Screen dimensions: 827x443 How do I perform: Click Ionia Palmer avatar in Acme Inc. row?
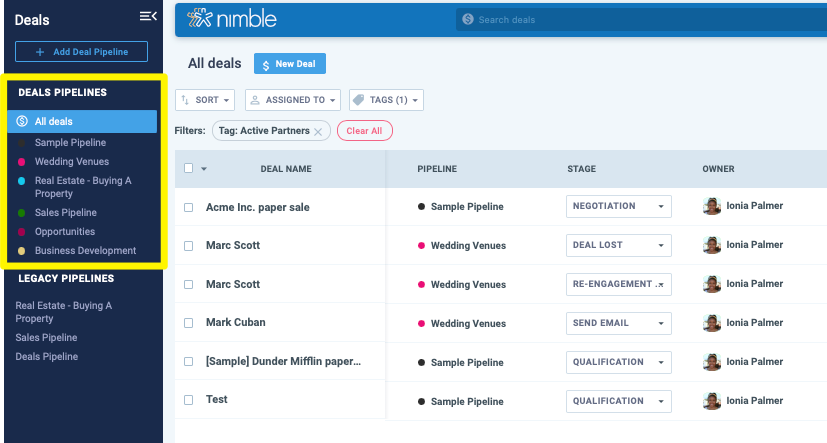pos(712,206)
